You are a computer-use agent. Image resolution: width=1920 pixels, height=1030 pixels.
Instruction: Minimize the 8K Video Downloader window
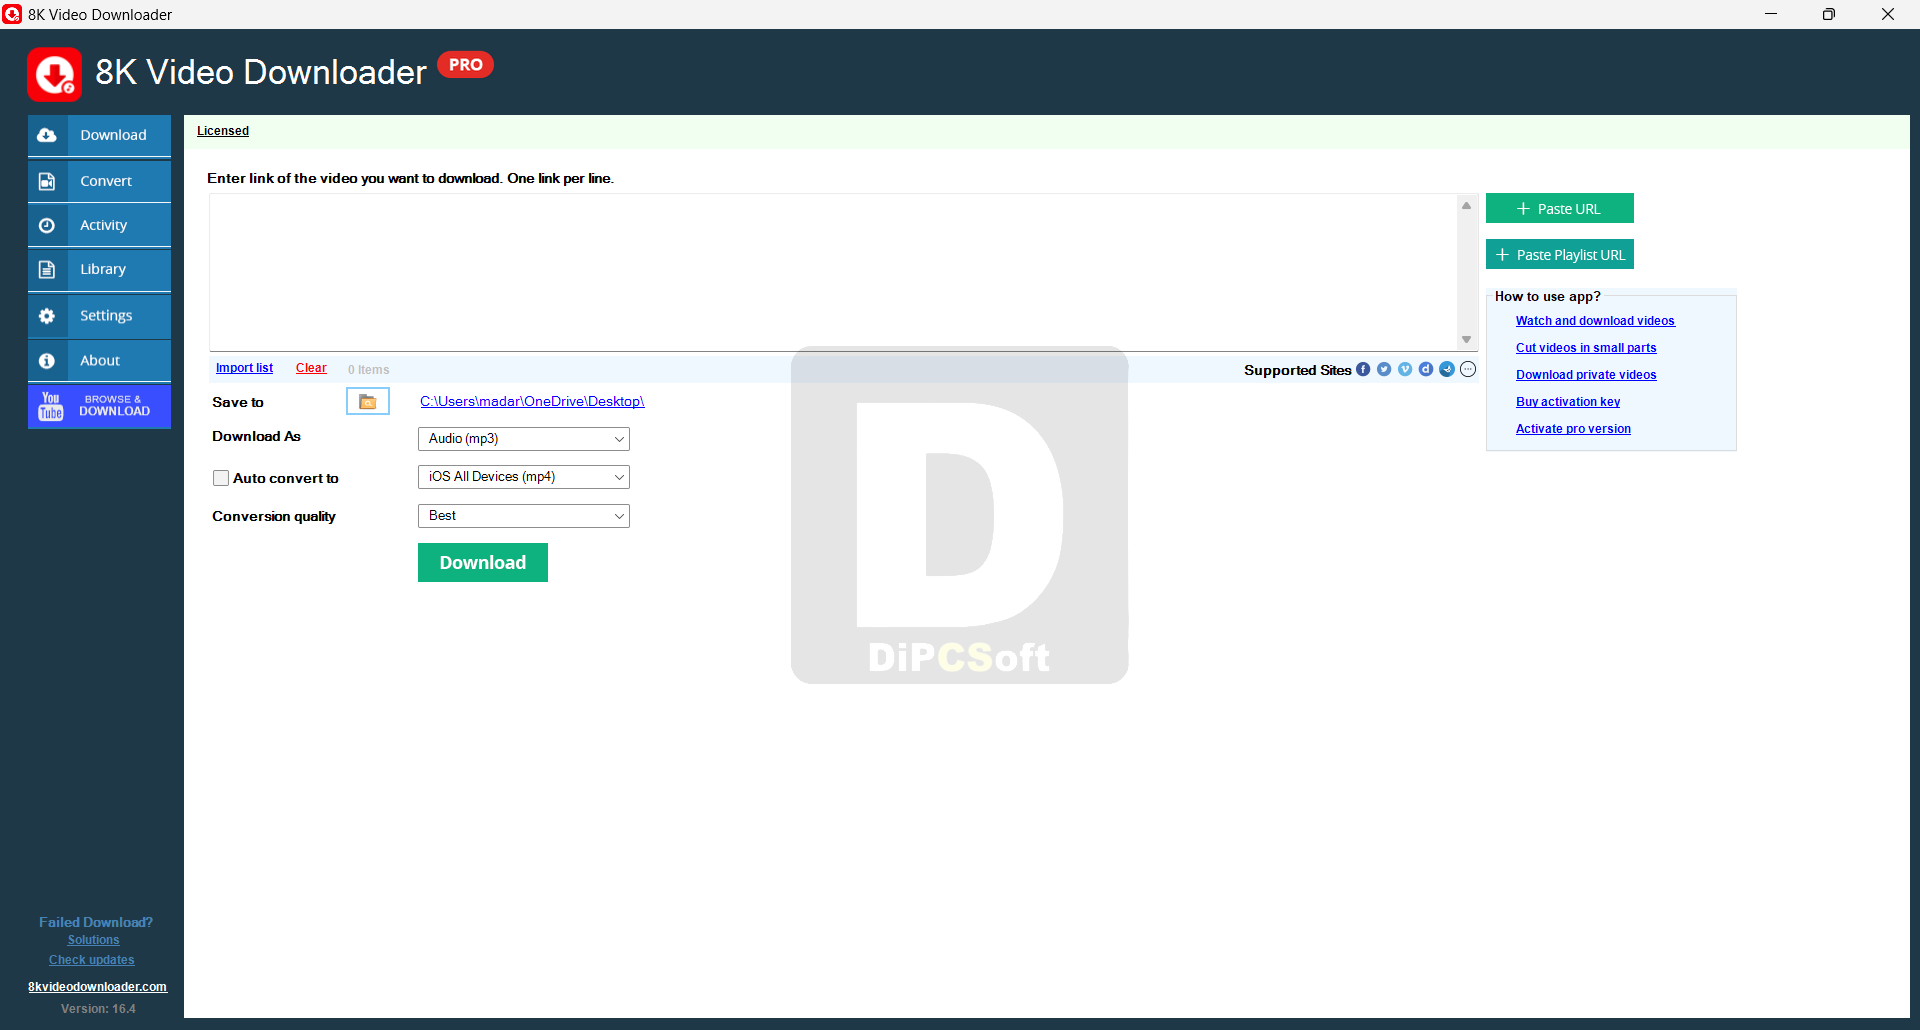(x=1771, y=14)
